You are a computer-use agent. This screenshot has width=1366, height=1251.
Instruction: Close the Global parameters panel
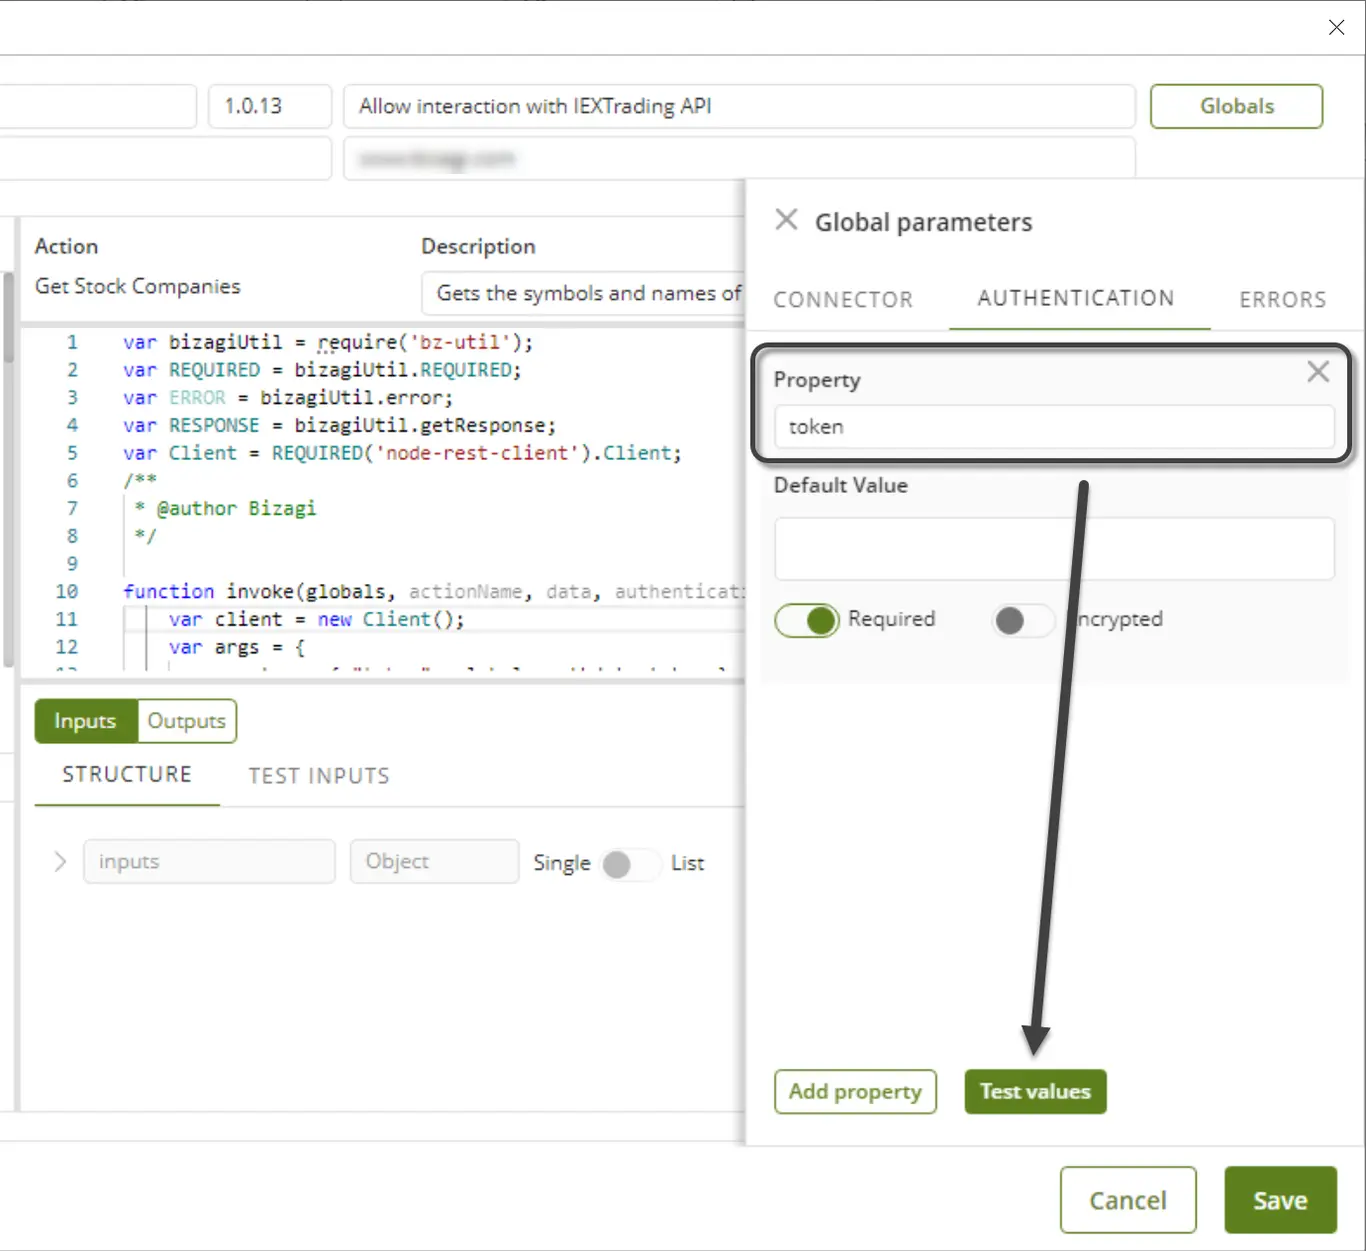(786, 220)
